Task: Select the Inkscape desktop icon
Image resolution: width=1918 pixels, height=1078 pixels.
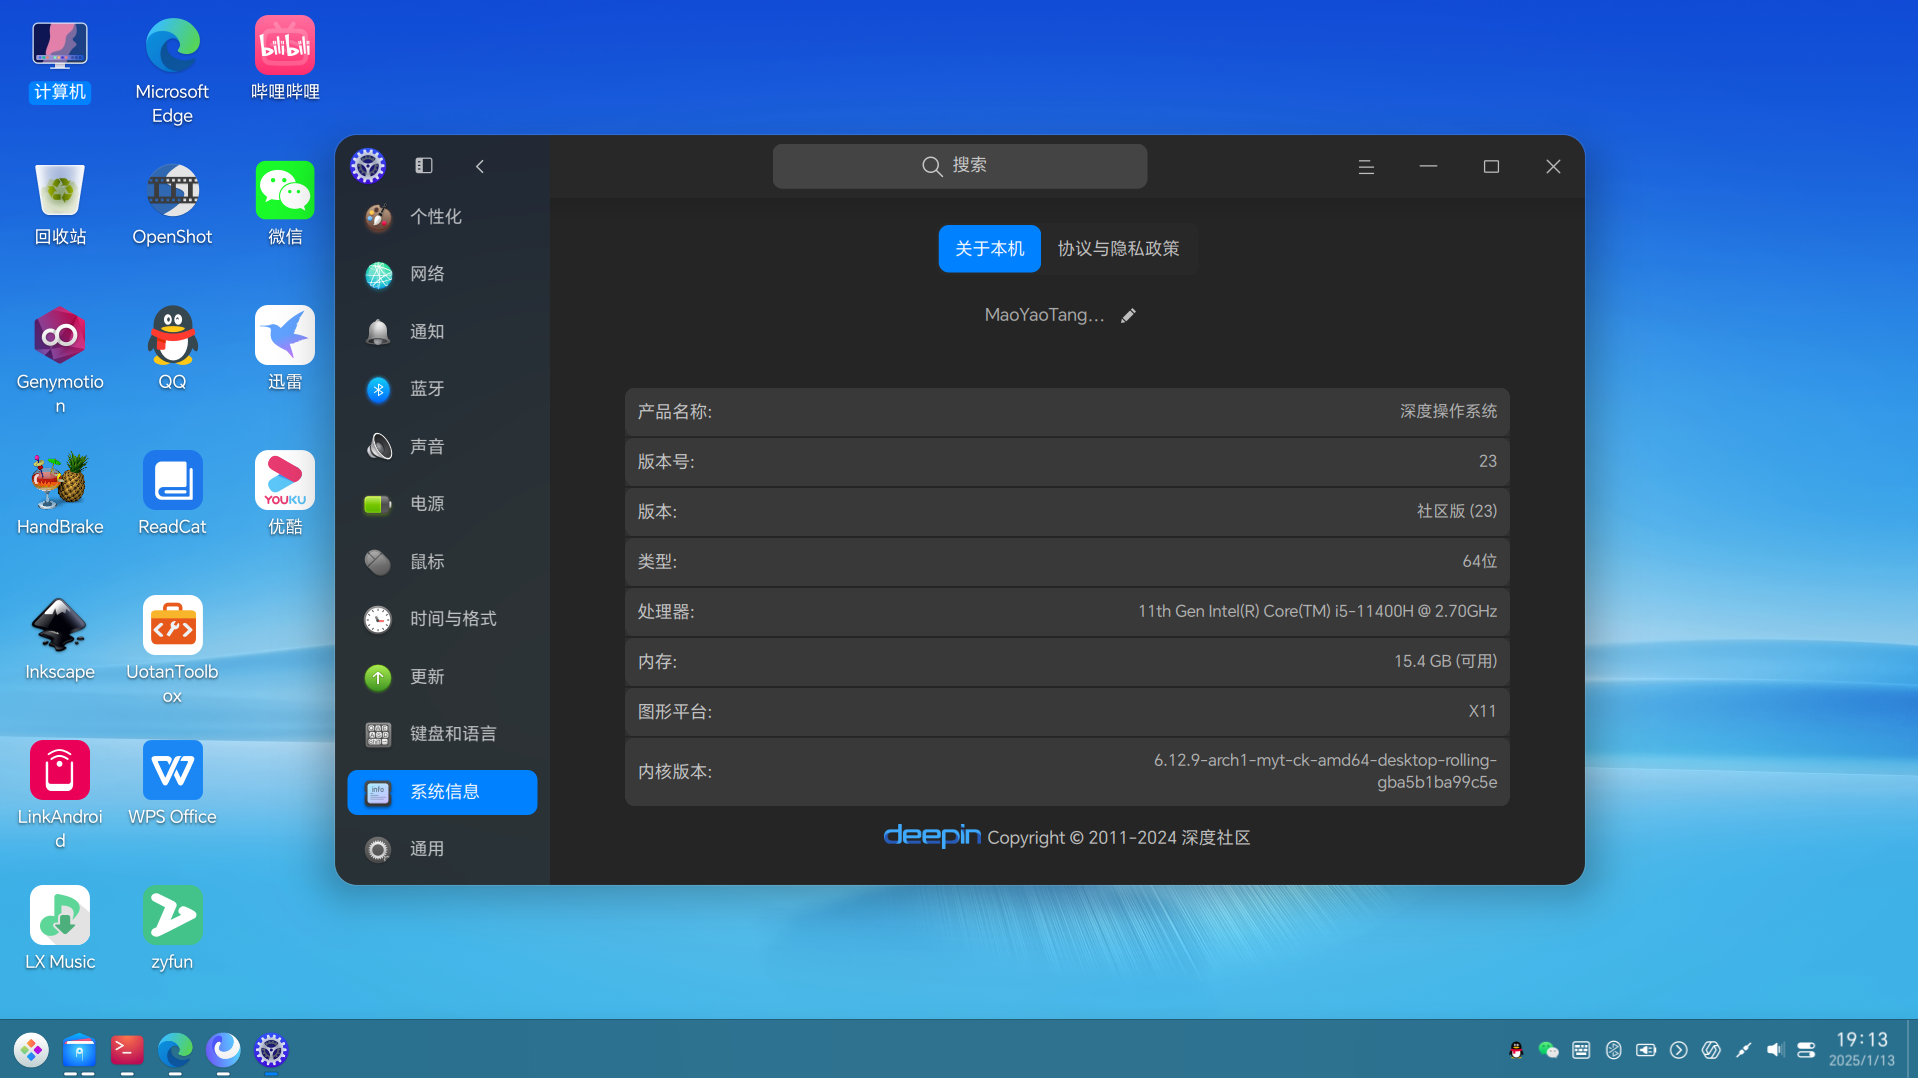Action: click(60, 639)
